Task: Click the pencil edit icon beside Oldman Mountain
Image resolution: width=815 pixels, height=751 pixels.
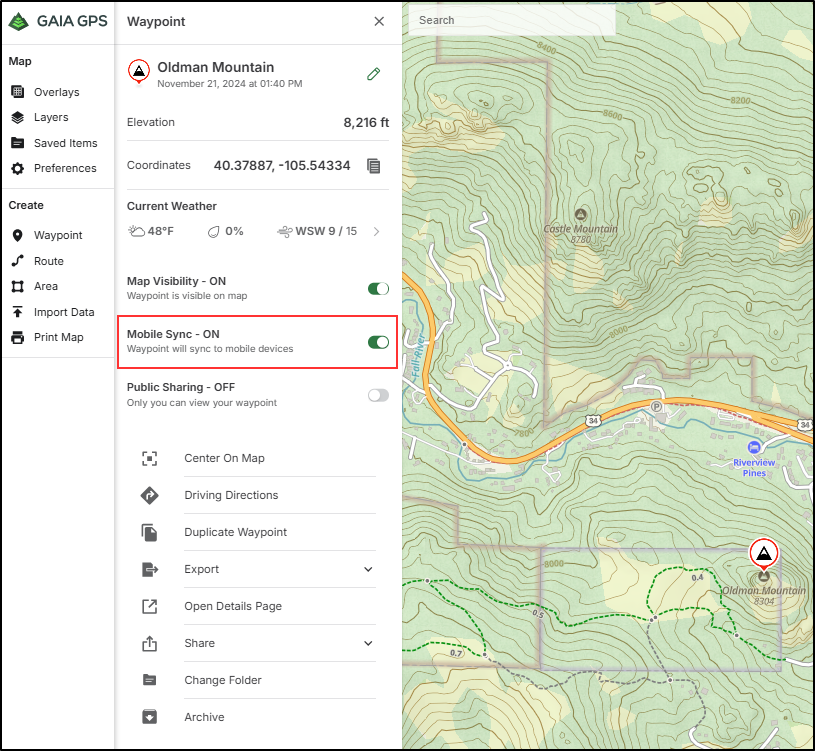Action: pyautogui.click(x=373, y=74)
